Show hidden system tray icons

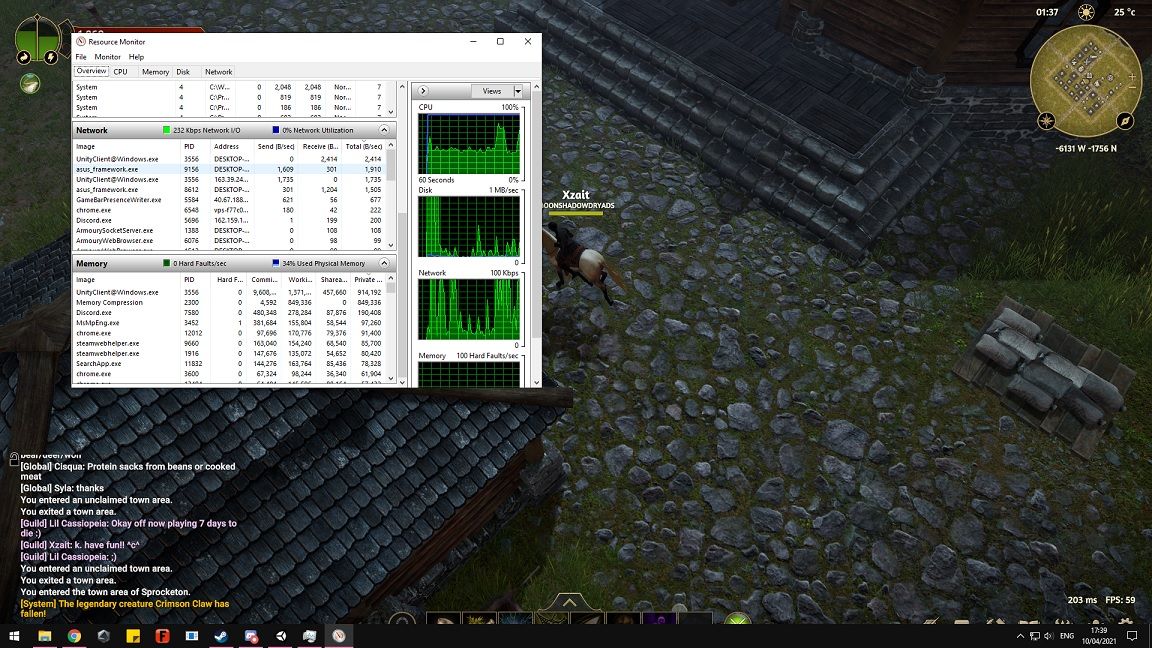(1020, 636)
